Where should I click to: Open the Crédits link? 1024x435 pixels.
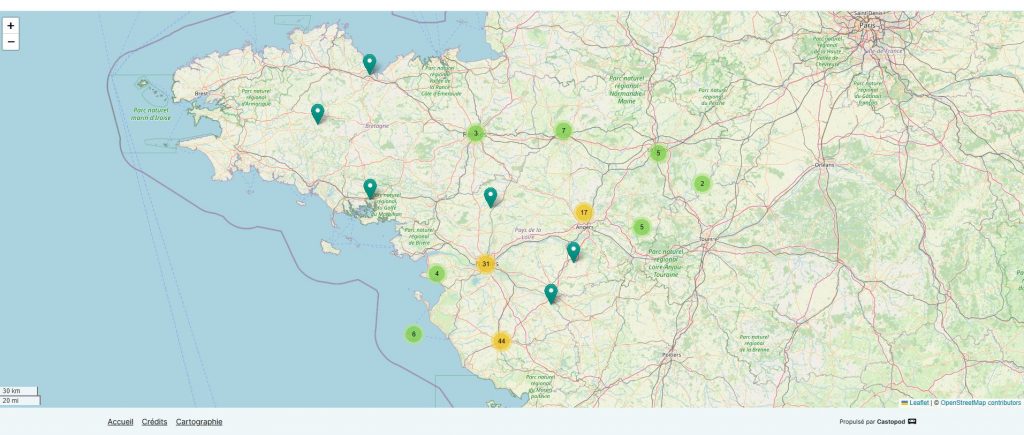(x=154, y=422)
